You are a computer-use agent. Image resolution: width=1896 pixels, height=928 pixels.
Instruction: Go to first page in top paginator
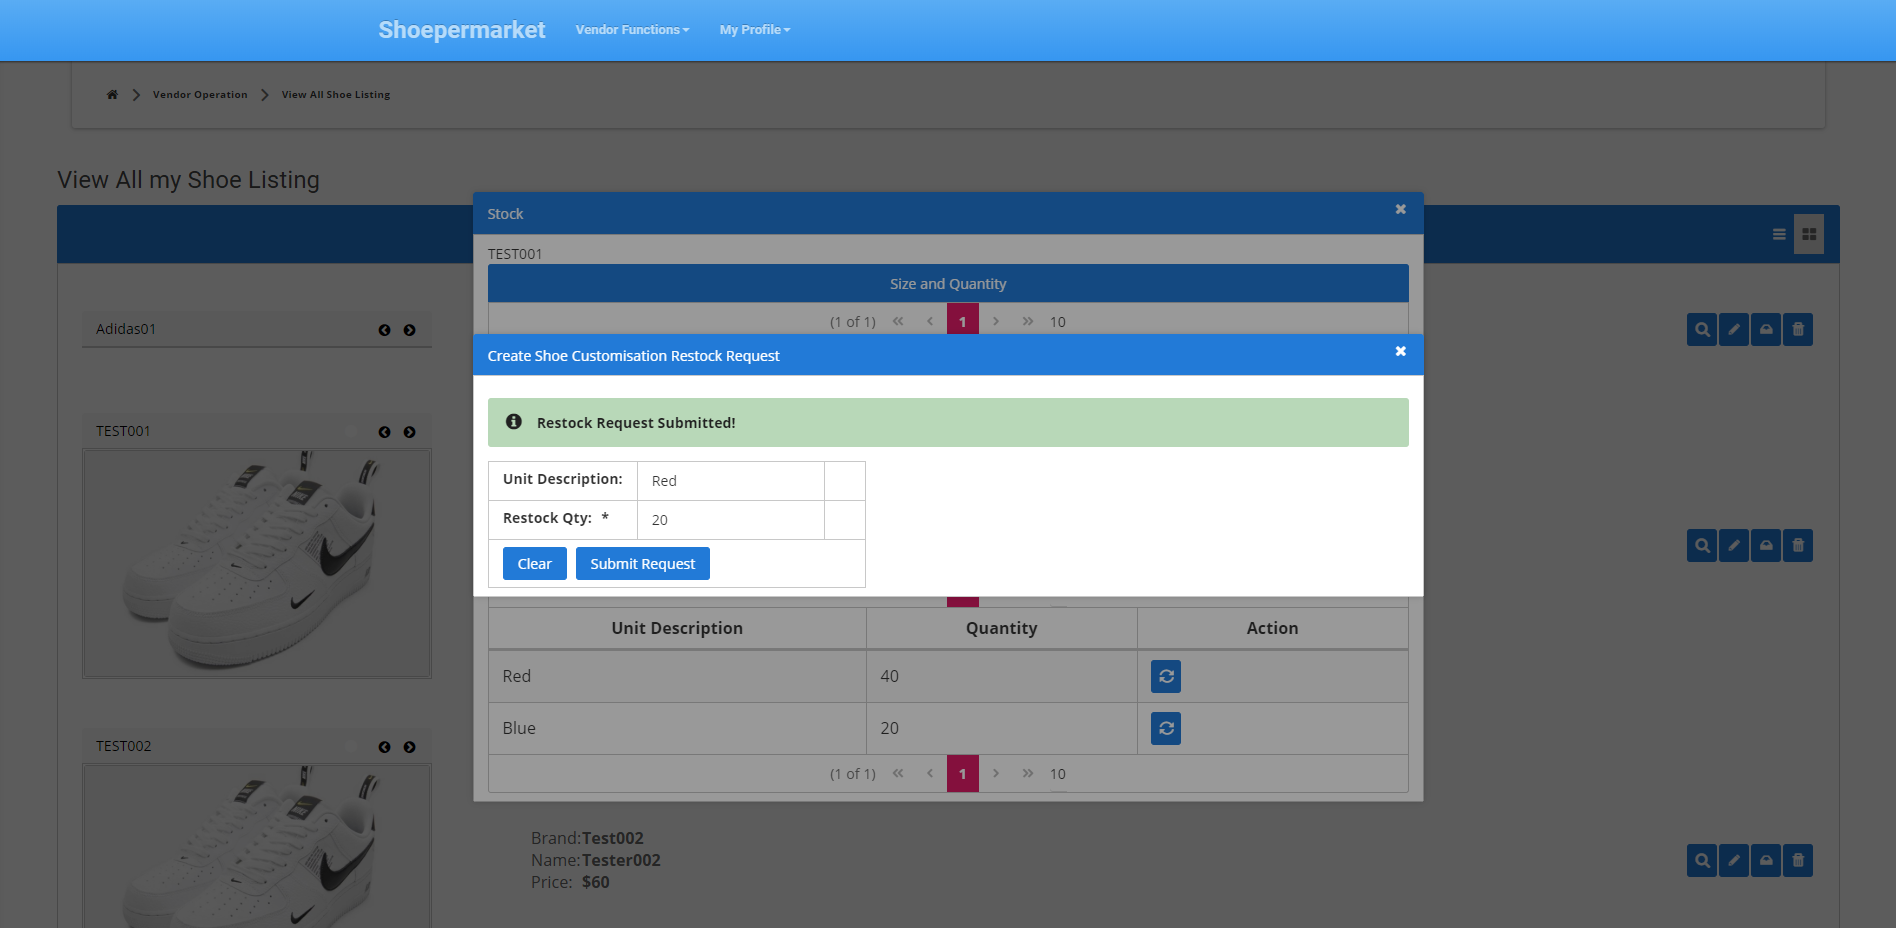(898, 321)
